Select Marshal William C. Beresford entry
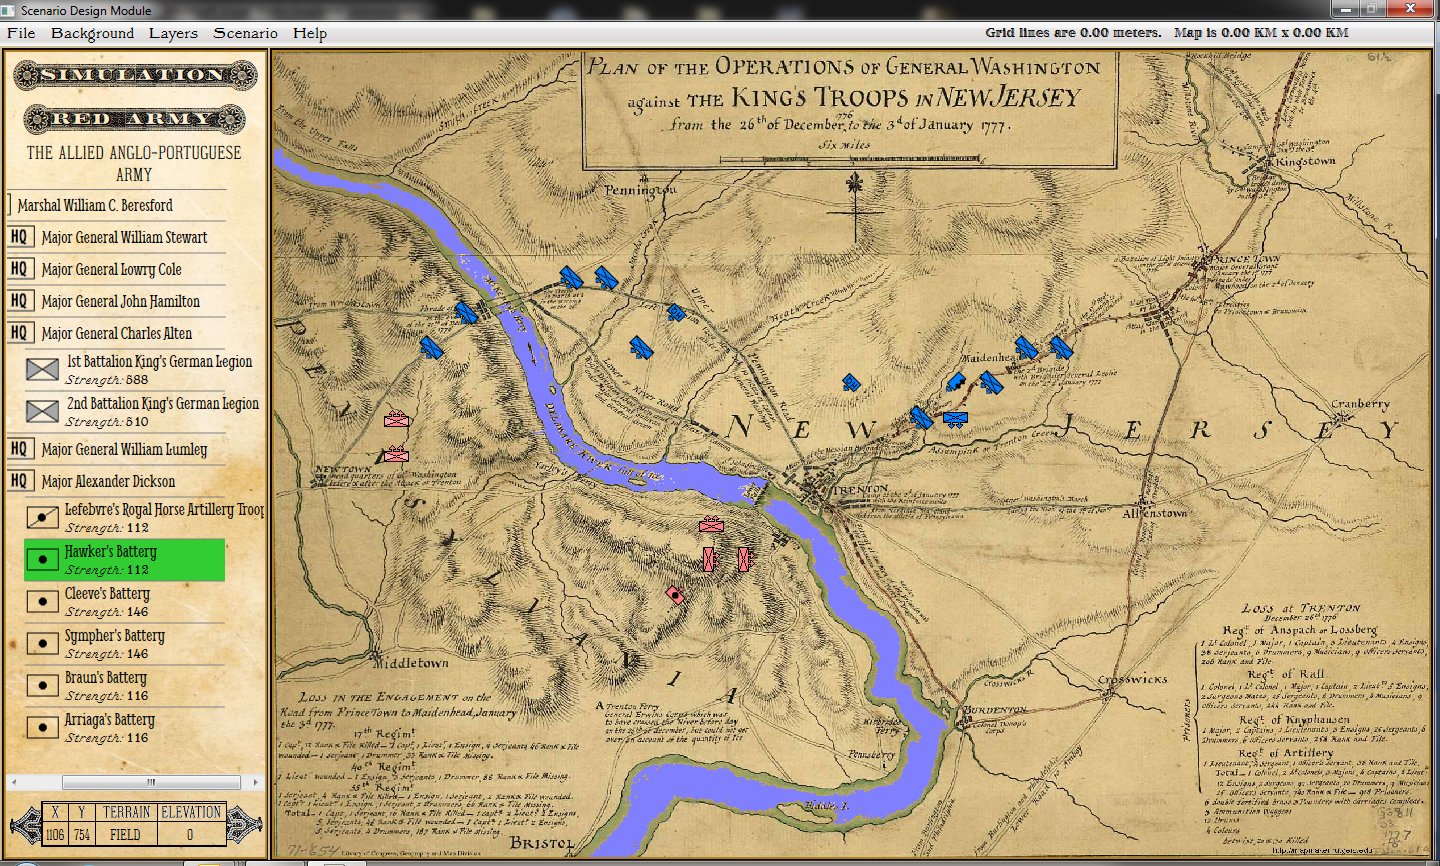The height and width of the screenshot is (866, 1440). tap(95, 205)
